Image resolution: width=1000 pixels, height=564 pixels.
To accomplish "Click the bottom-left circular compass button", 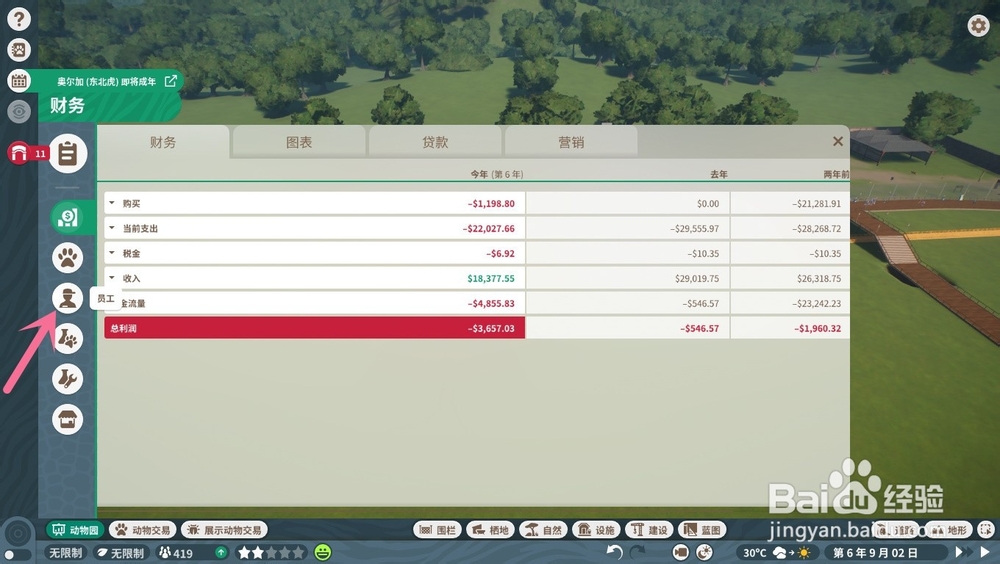I will pyautogui.click(x=18, y=533).
